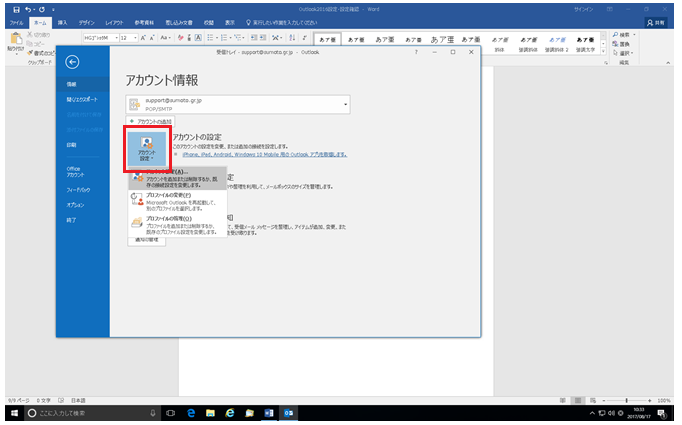Select Manage Profiles menu entry
Screen dimensions: 682x425
[177, 225]
